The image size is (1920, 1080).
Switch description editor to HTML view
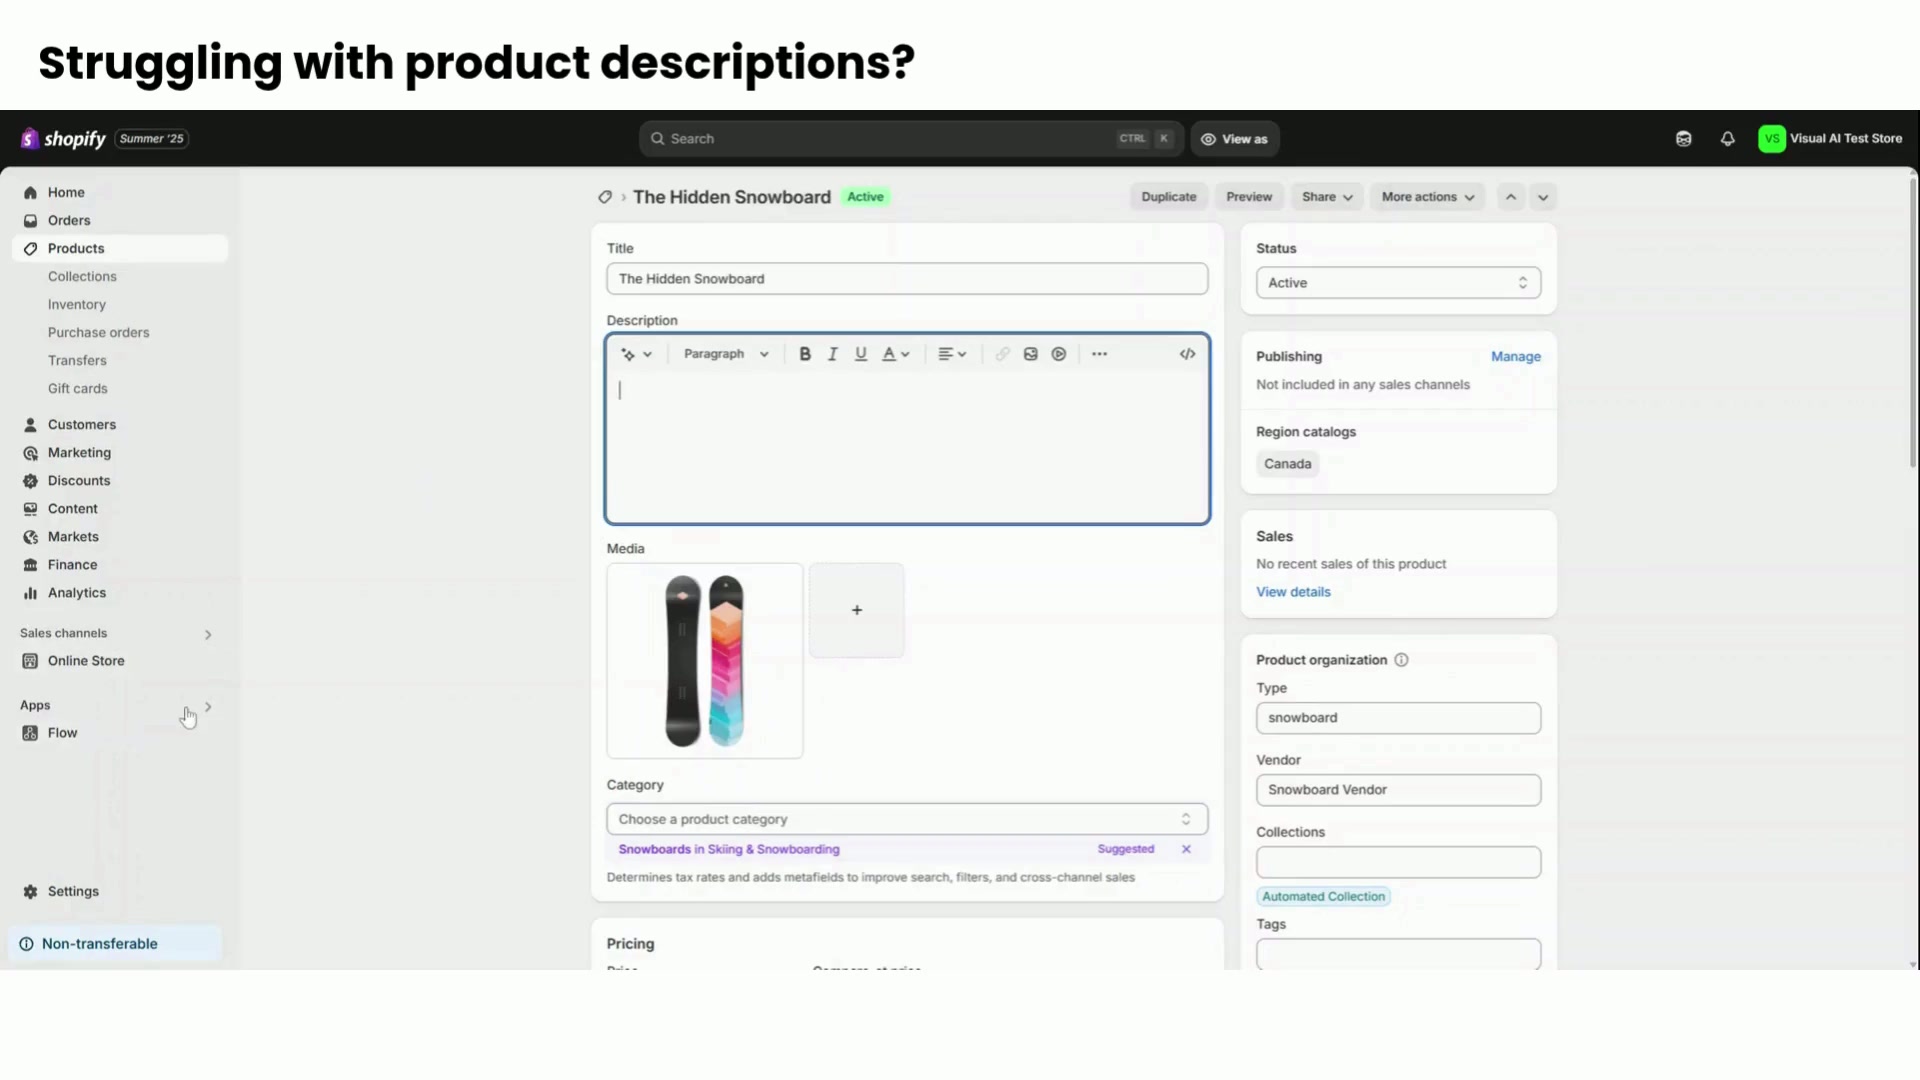pyautogui.click(x=1187, y=354)
